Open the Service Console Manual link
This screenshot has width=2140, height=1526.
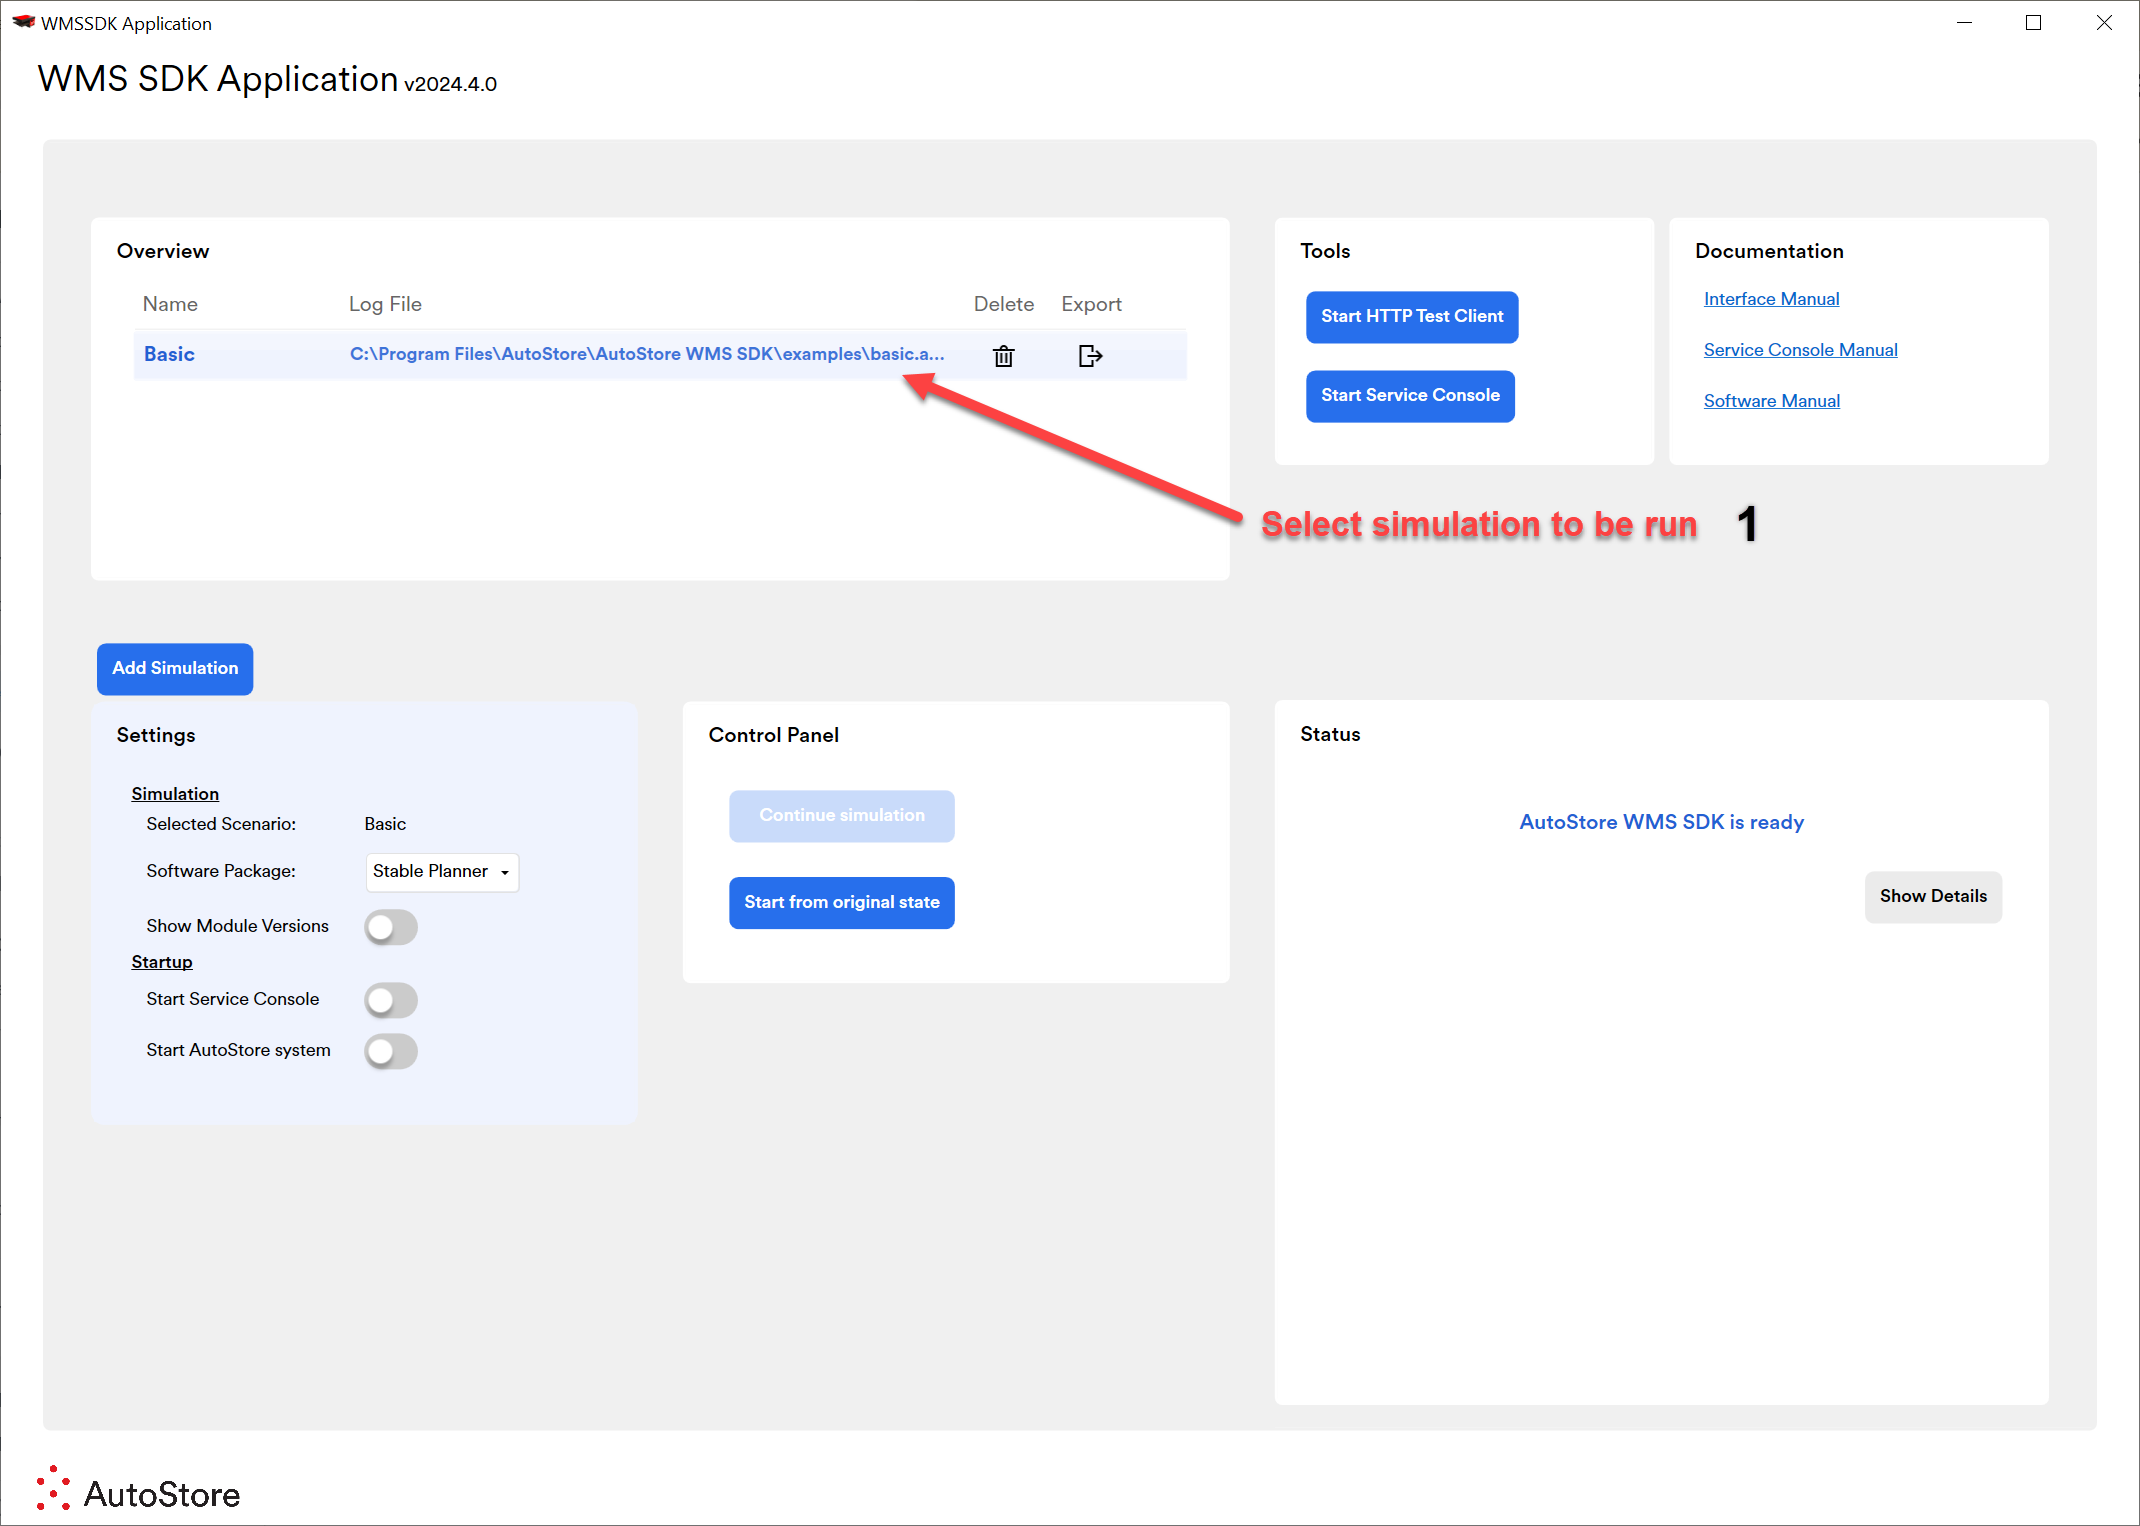tap(1800, 350)
